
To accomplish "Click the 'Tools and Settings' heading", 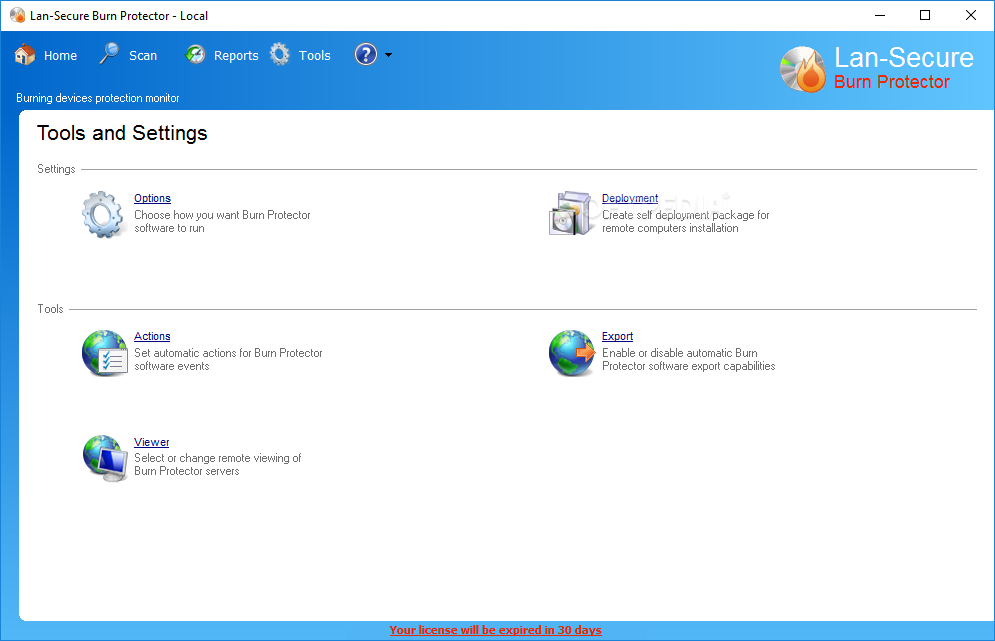I will click(x=122, y=133).
